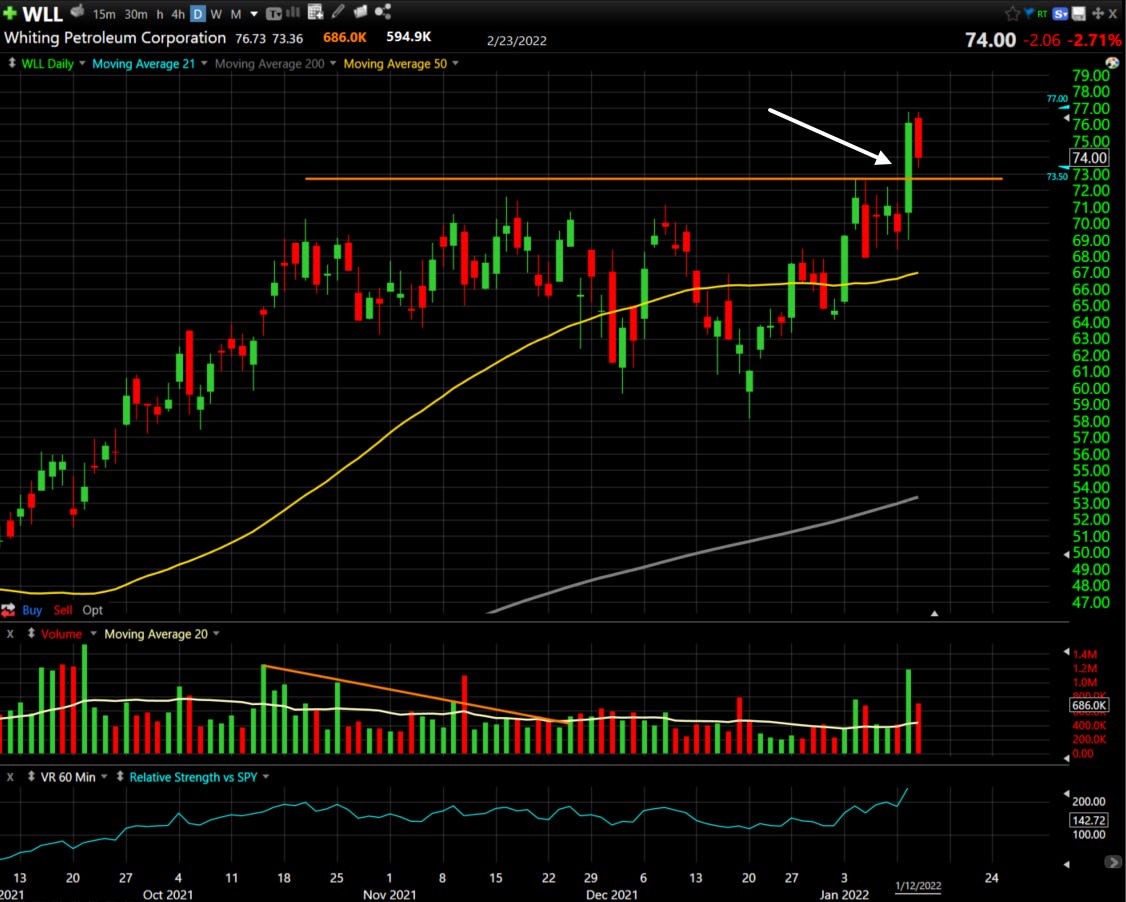This screenshot has width=1126, height=902.
Task: Click the orange 686.0K volume value
Action: (345, 37)
